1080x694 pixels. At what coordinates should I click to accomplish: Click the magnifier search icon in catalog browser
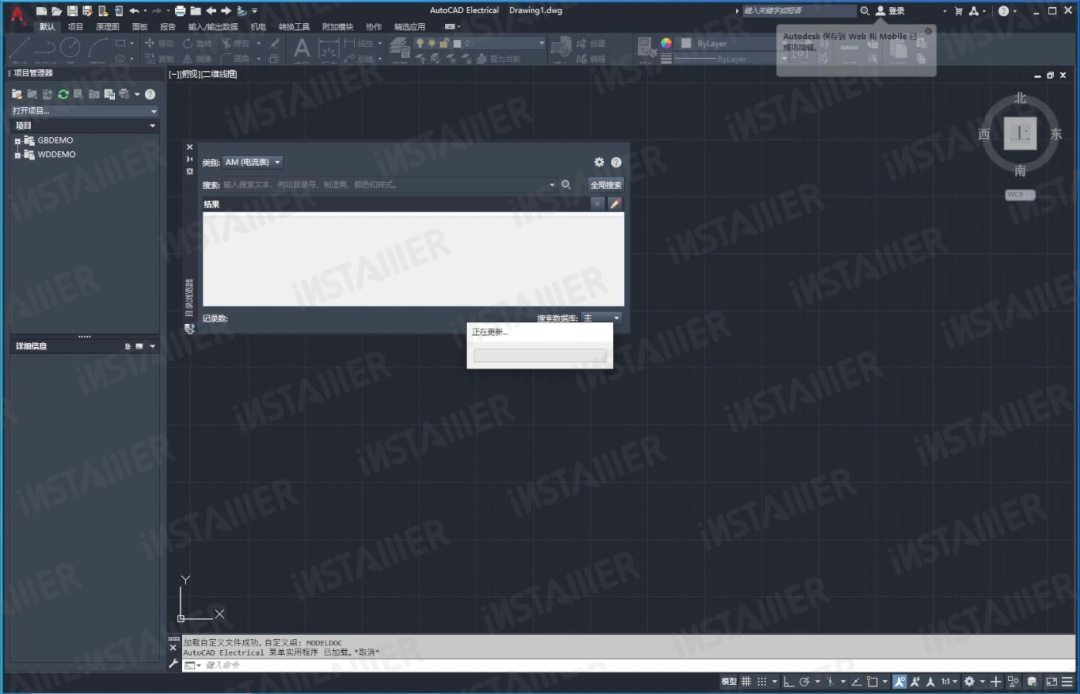(x=566, y=185)
